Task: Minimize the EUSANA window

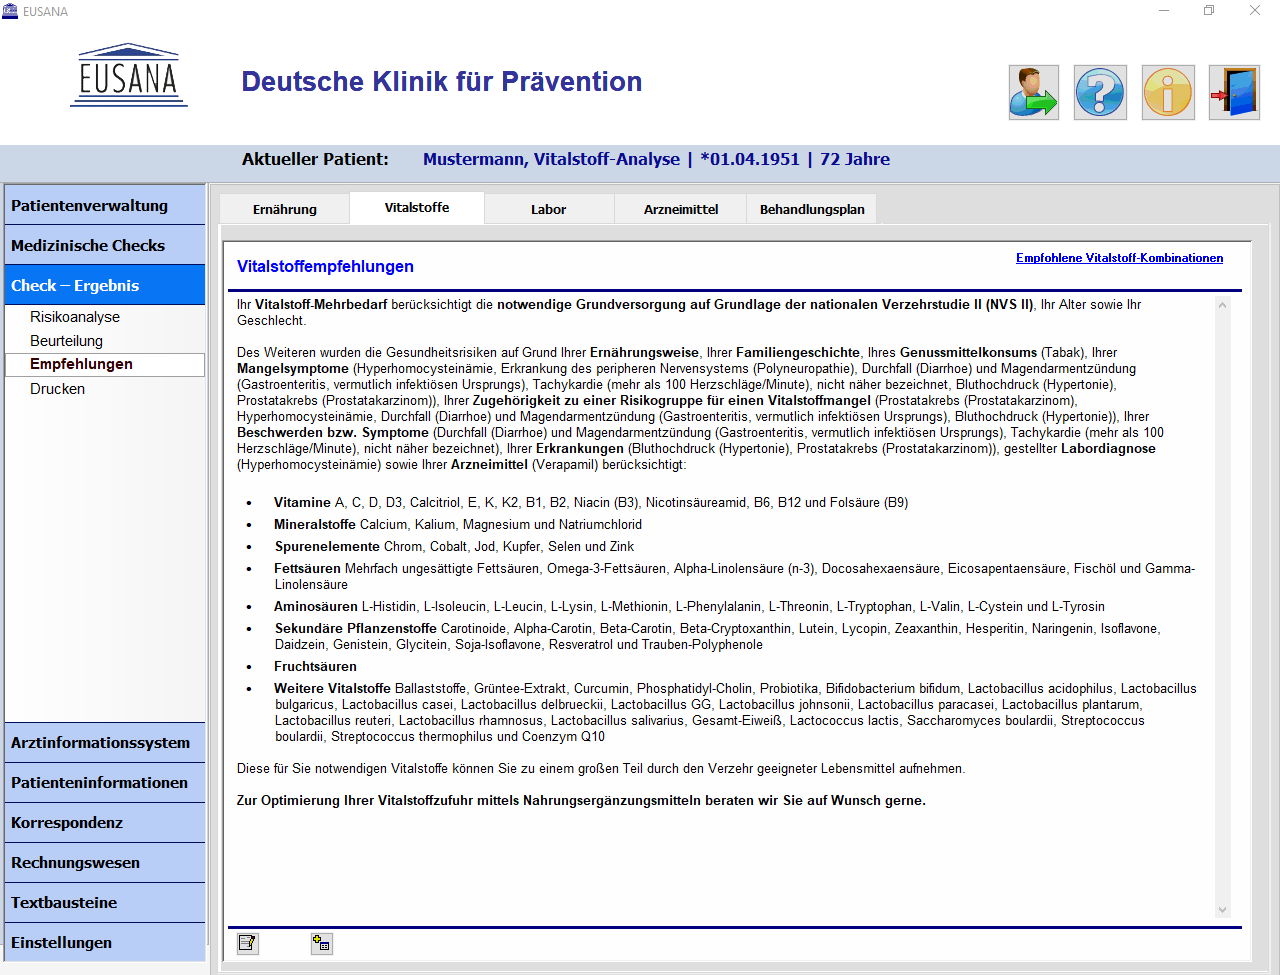Action: pyautogui.click(x=1164, y=11)
